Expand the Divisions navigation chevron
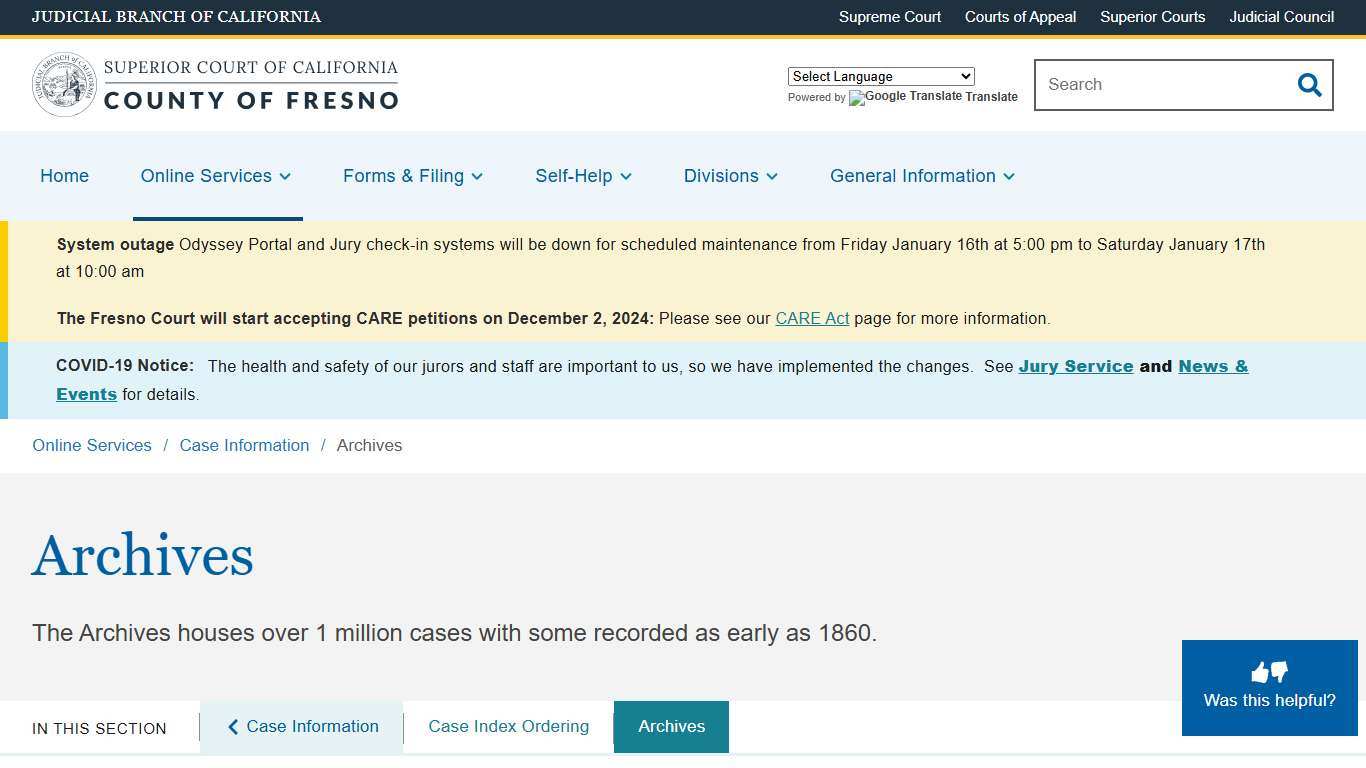This screenshot has width=1366, height=768. pyautogui.click(x=772, y=177)
